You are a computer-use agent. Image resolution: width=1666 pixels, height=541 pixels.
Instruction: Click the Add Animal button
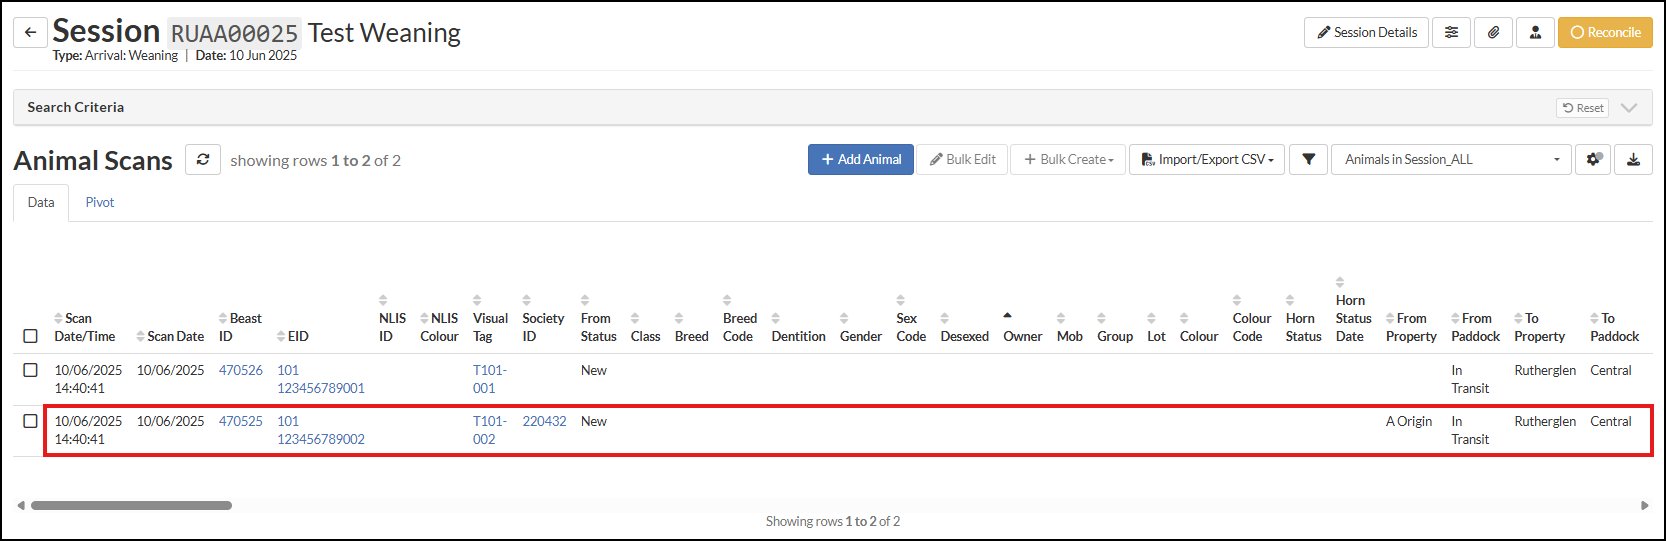(x=860, y=160)
